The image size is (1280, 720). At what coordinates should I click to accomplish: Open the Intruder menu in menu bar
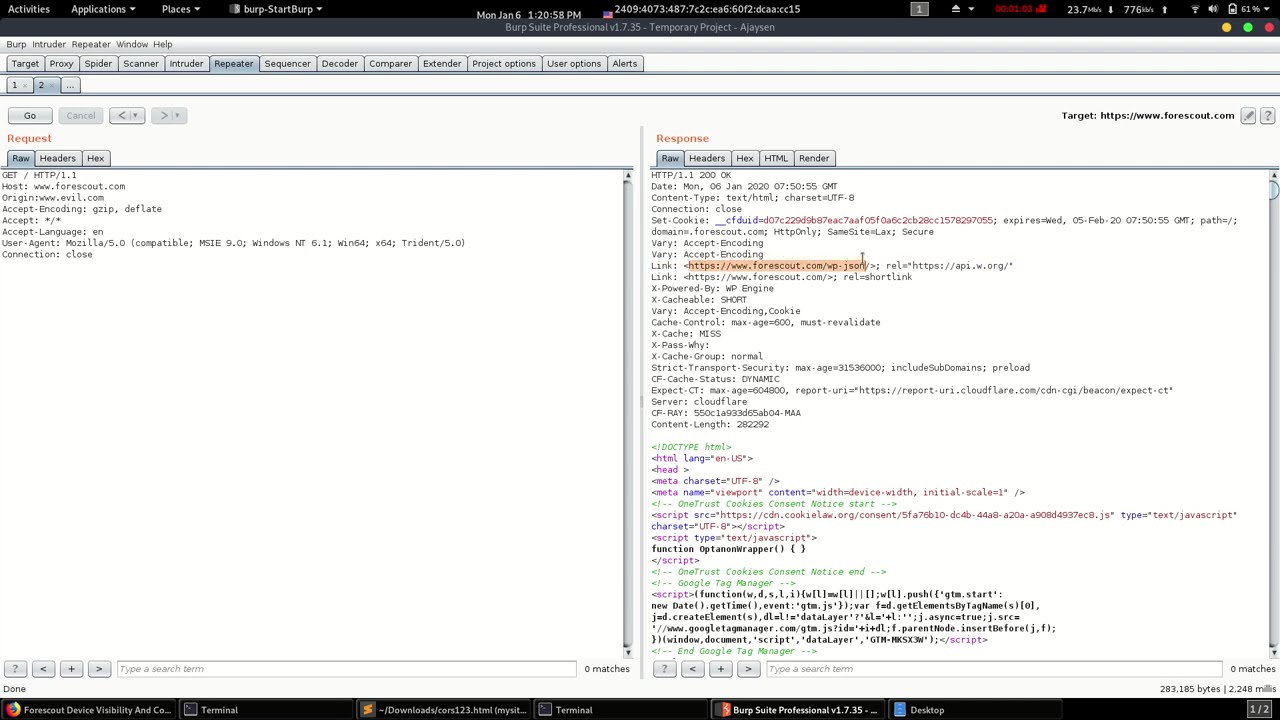click(x=48, y=44)
